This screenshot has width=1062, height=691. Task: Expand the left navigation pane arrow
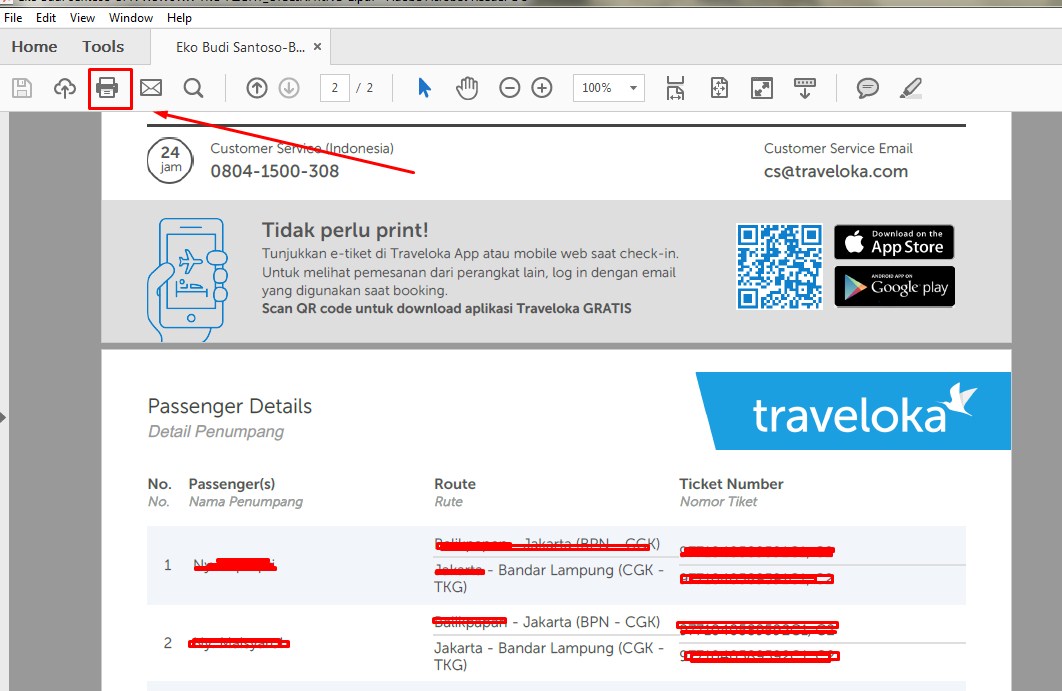tap(3, 417)
